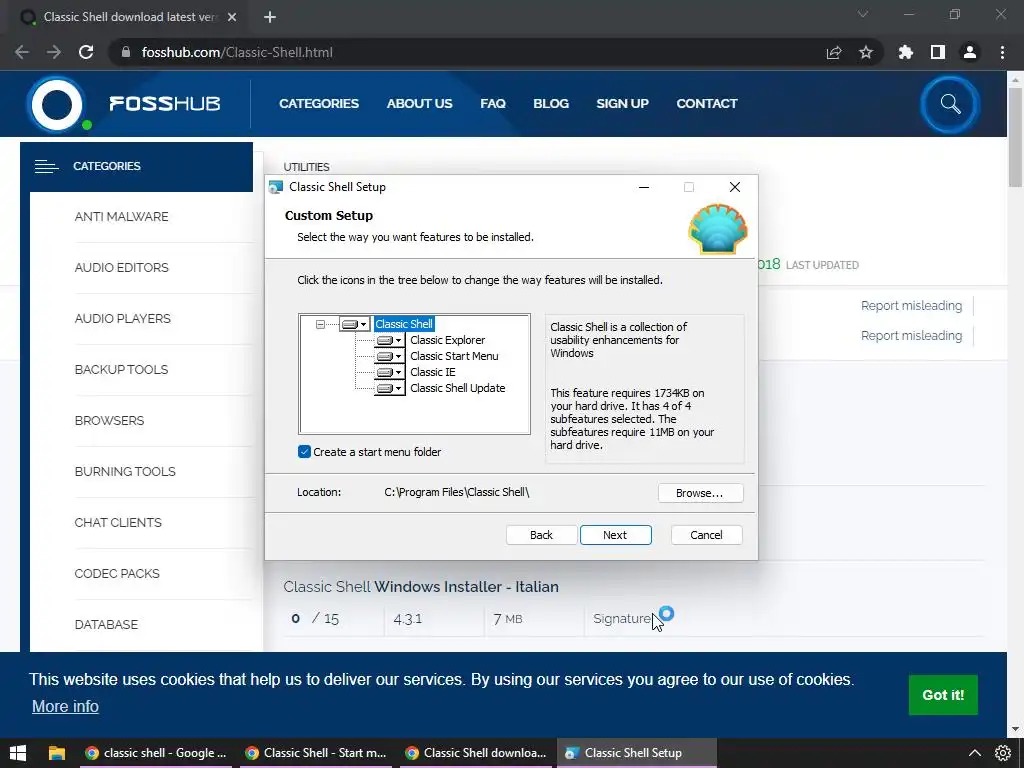This screenshot has width=1024, height=768.
Task: Select the Classic Explorer tree item
Action: coord(447,340)
